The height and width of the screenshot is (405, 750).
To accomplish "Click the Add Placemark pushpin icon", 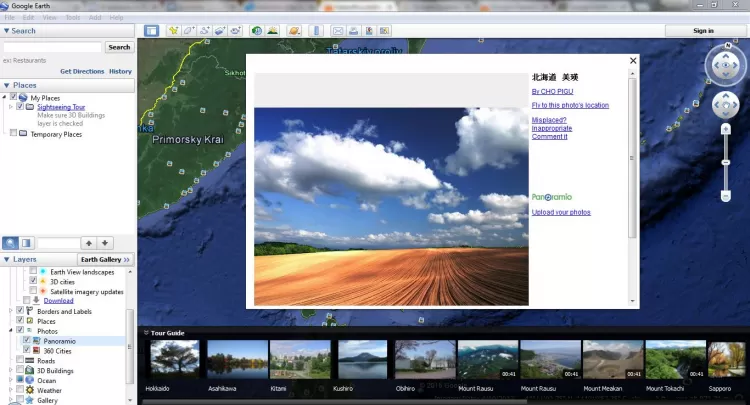I will 174,31.
